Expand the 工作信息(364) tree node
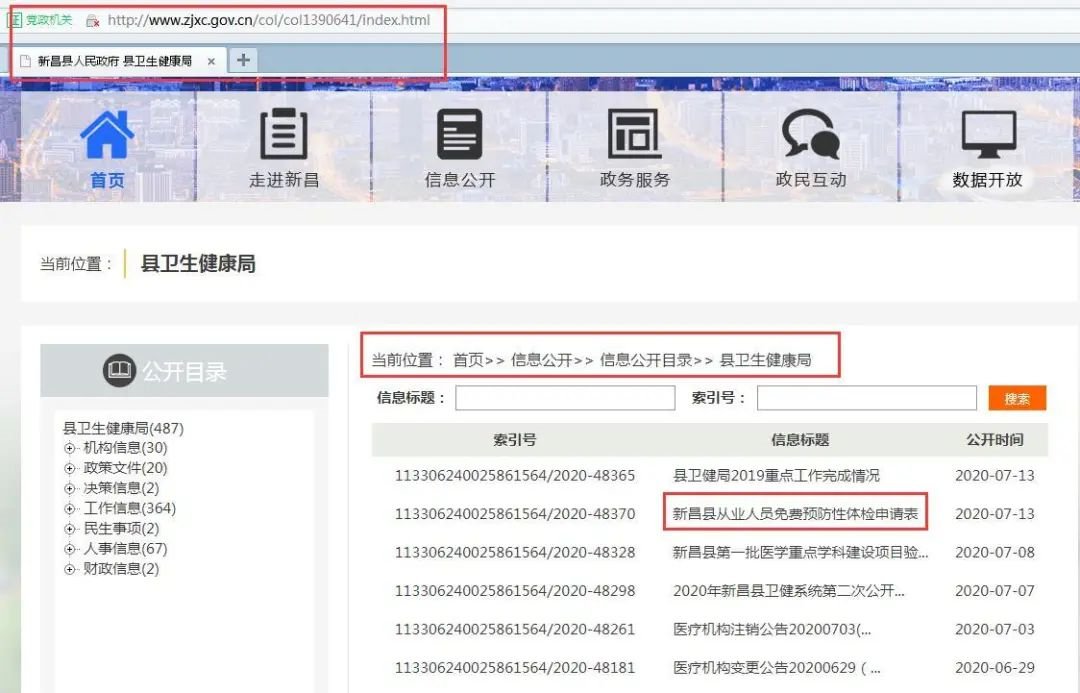 coord(70,509)
